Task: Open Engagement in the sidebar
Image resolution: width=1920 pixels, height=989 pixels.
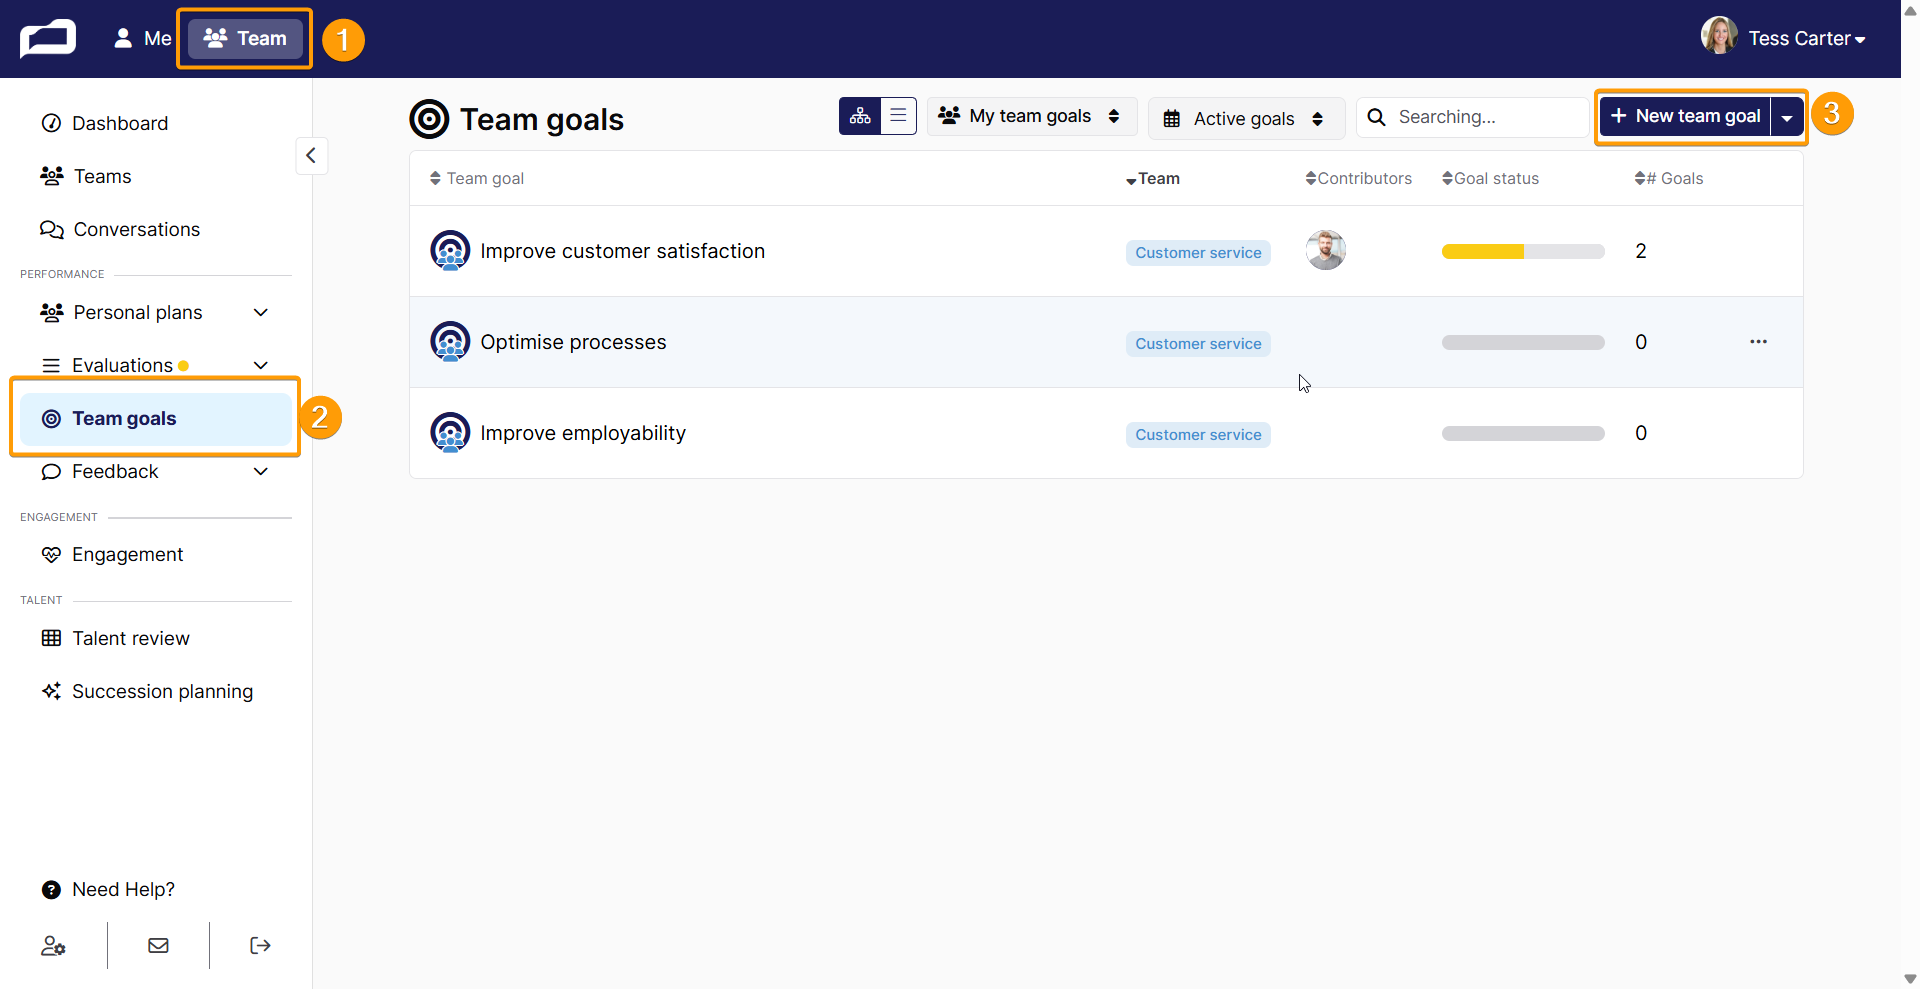Action: click(x=112, y=554)
